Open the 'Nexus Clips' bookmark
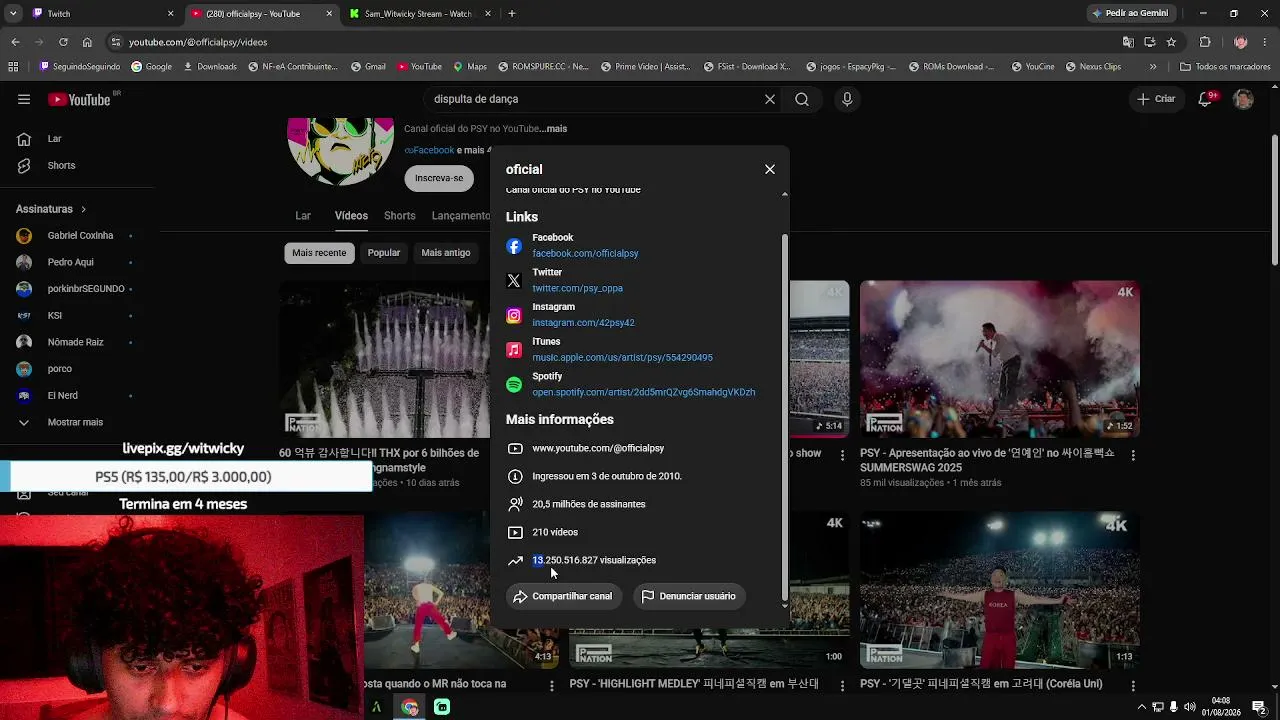 point(1092,67)
